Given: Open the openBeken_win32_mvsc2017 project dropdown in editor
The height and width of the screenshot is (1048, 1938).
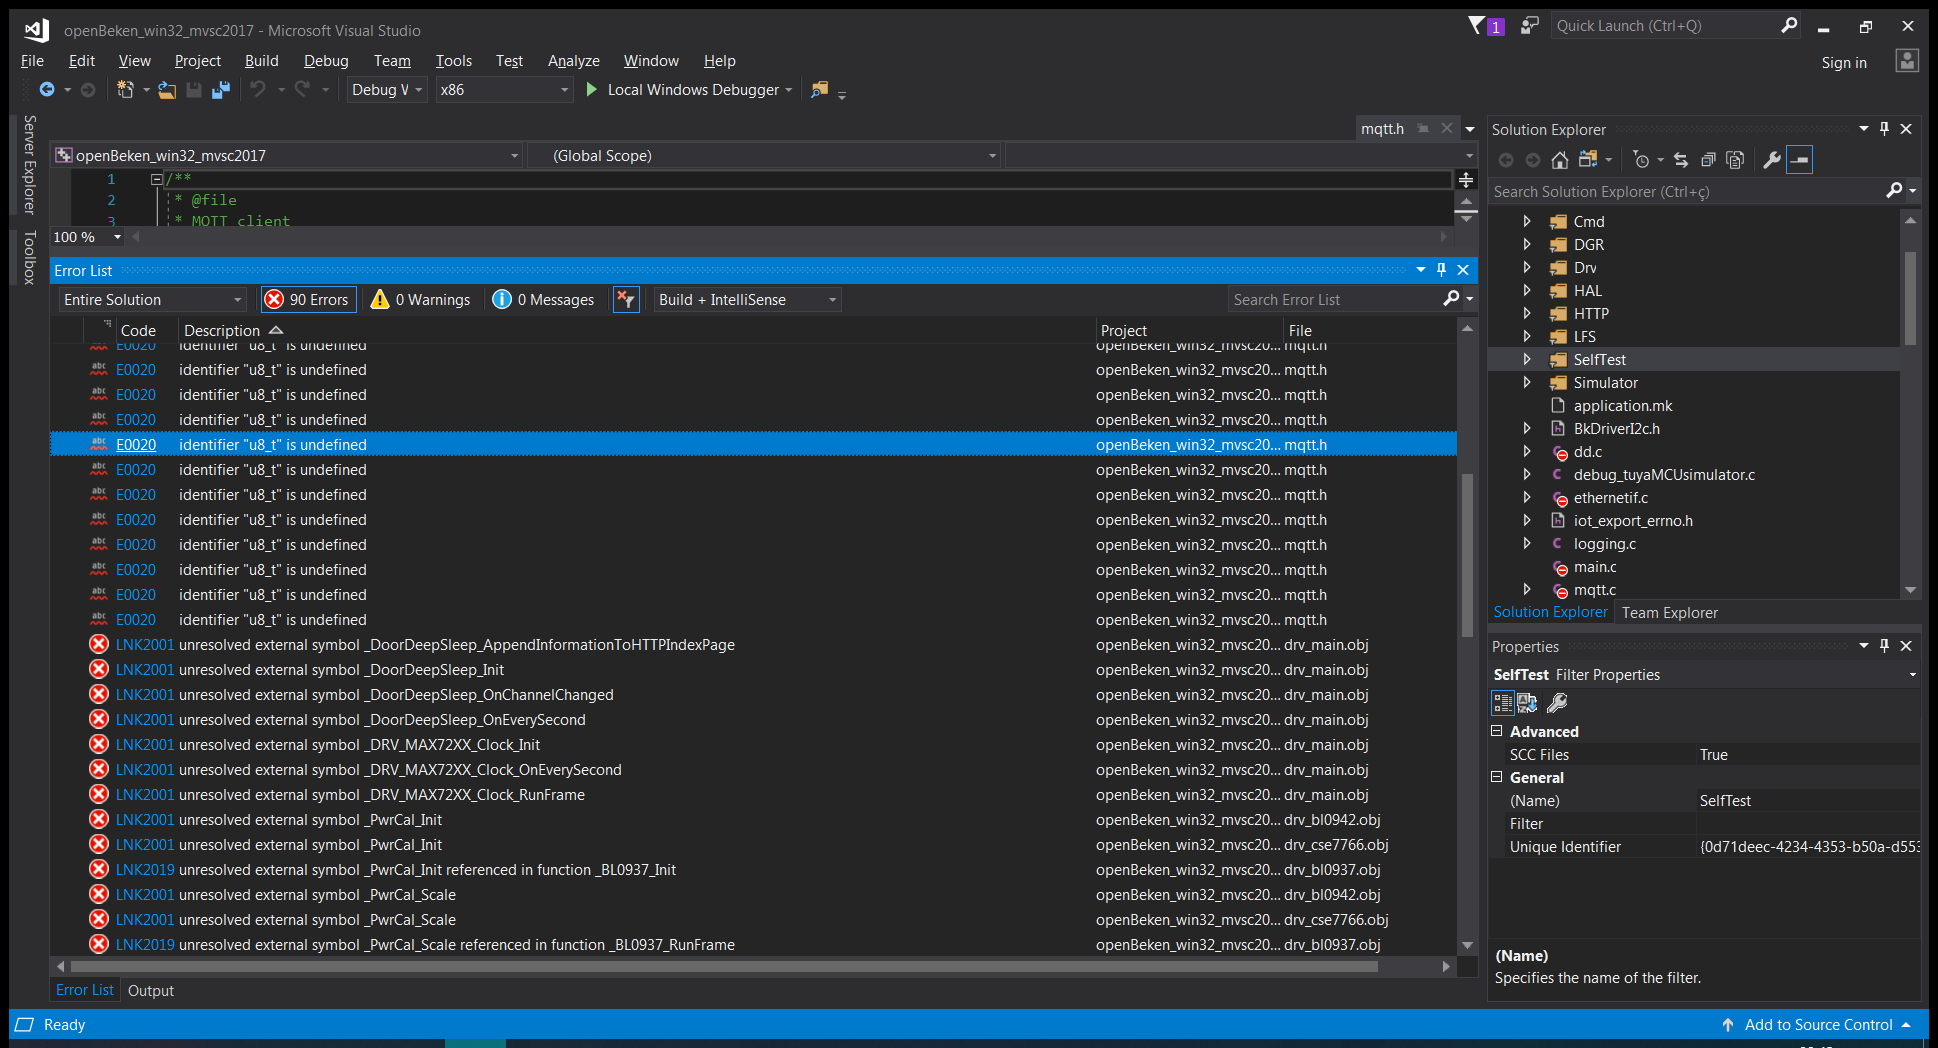Looking at the screenshot, I should 288,156.
